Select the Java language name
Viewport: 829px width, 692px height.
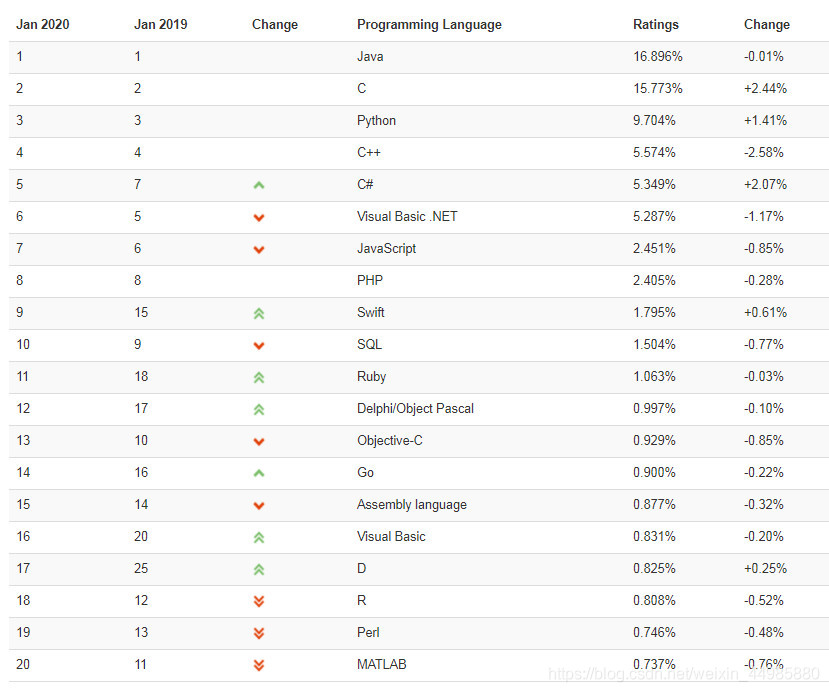tap(370, 57)
